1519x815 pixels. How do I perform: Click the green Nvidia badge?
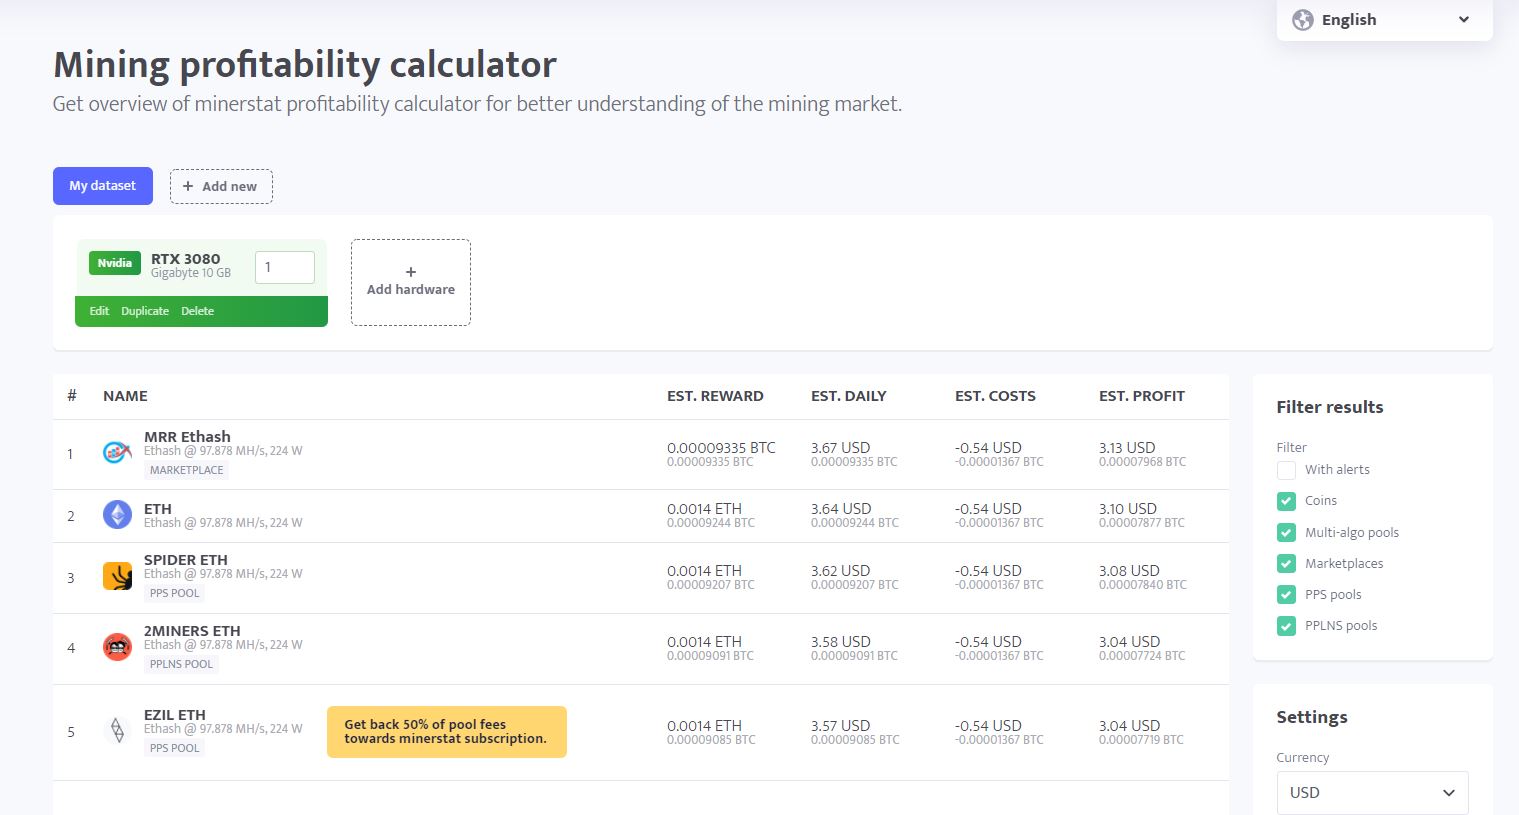point(114,263)
